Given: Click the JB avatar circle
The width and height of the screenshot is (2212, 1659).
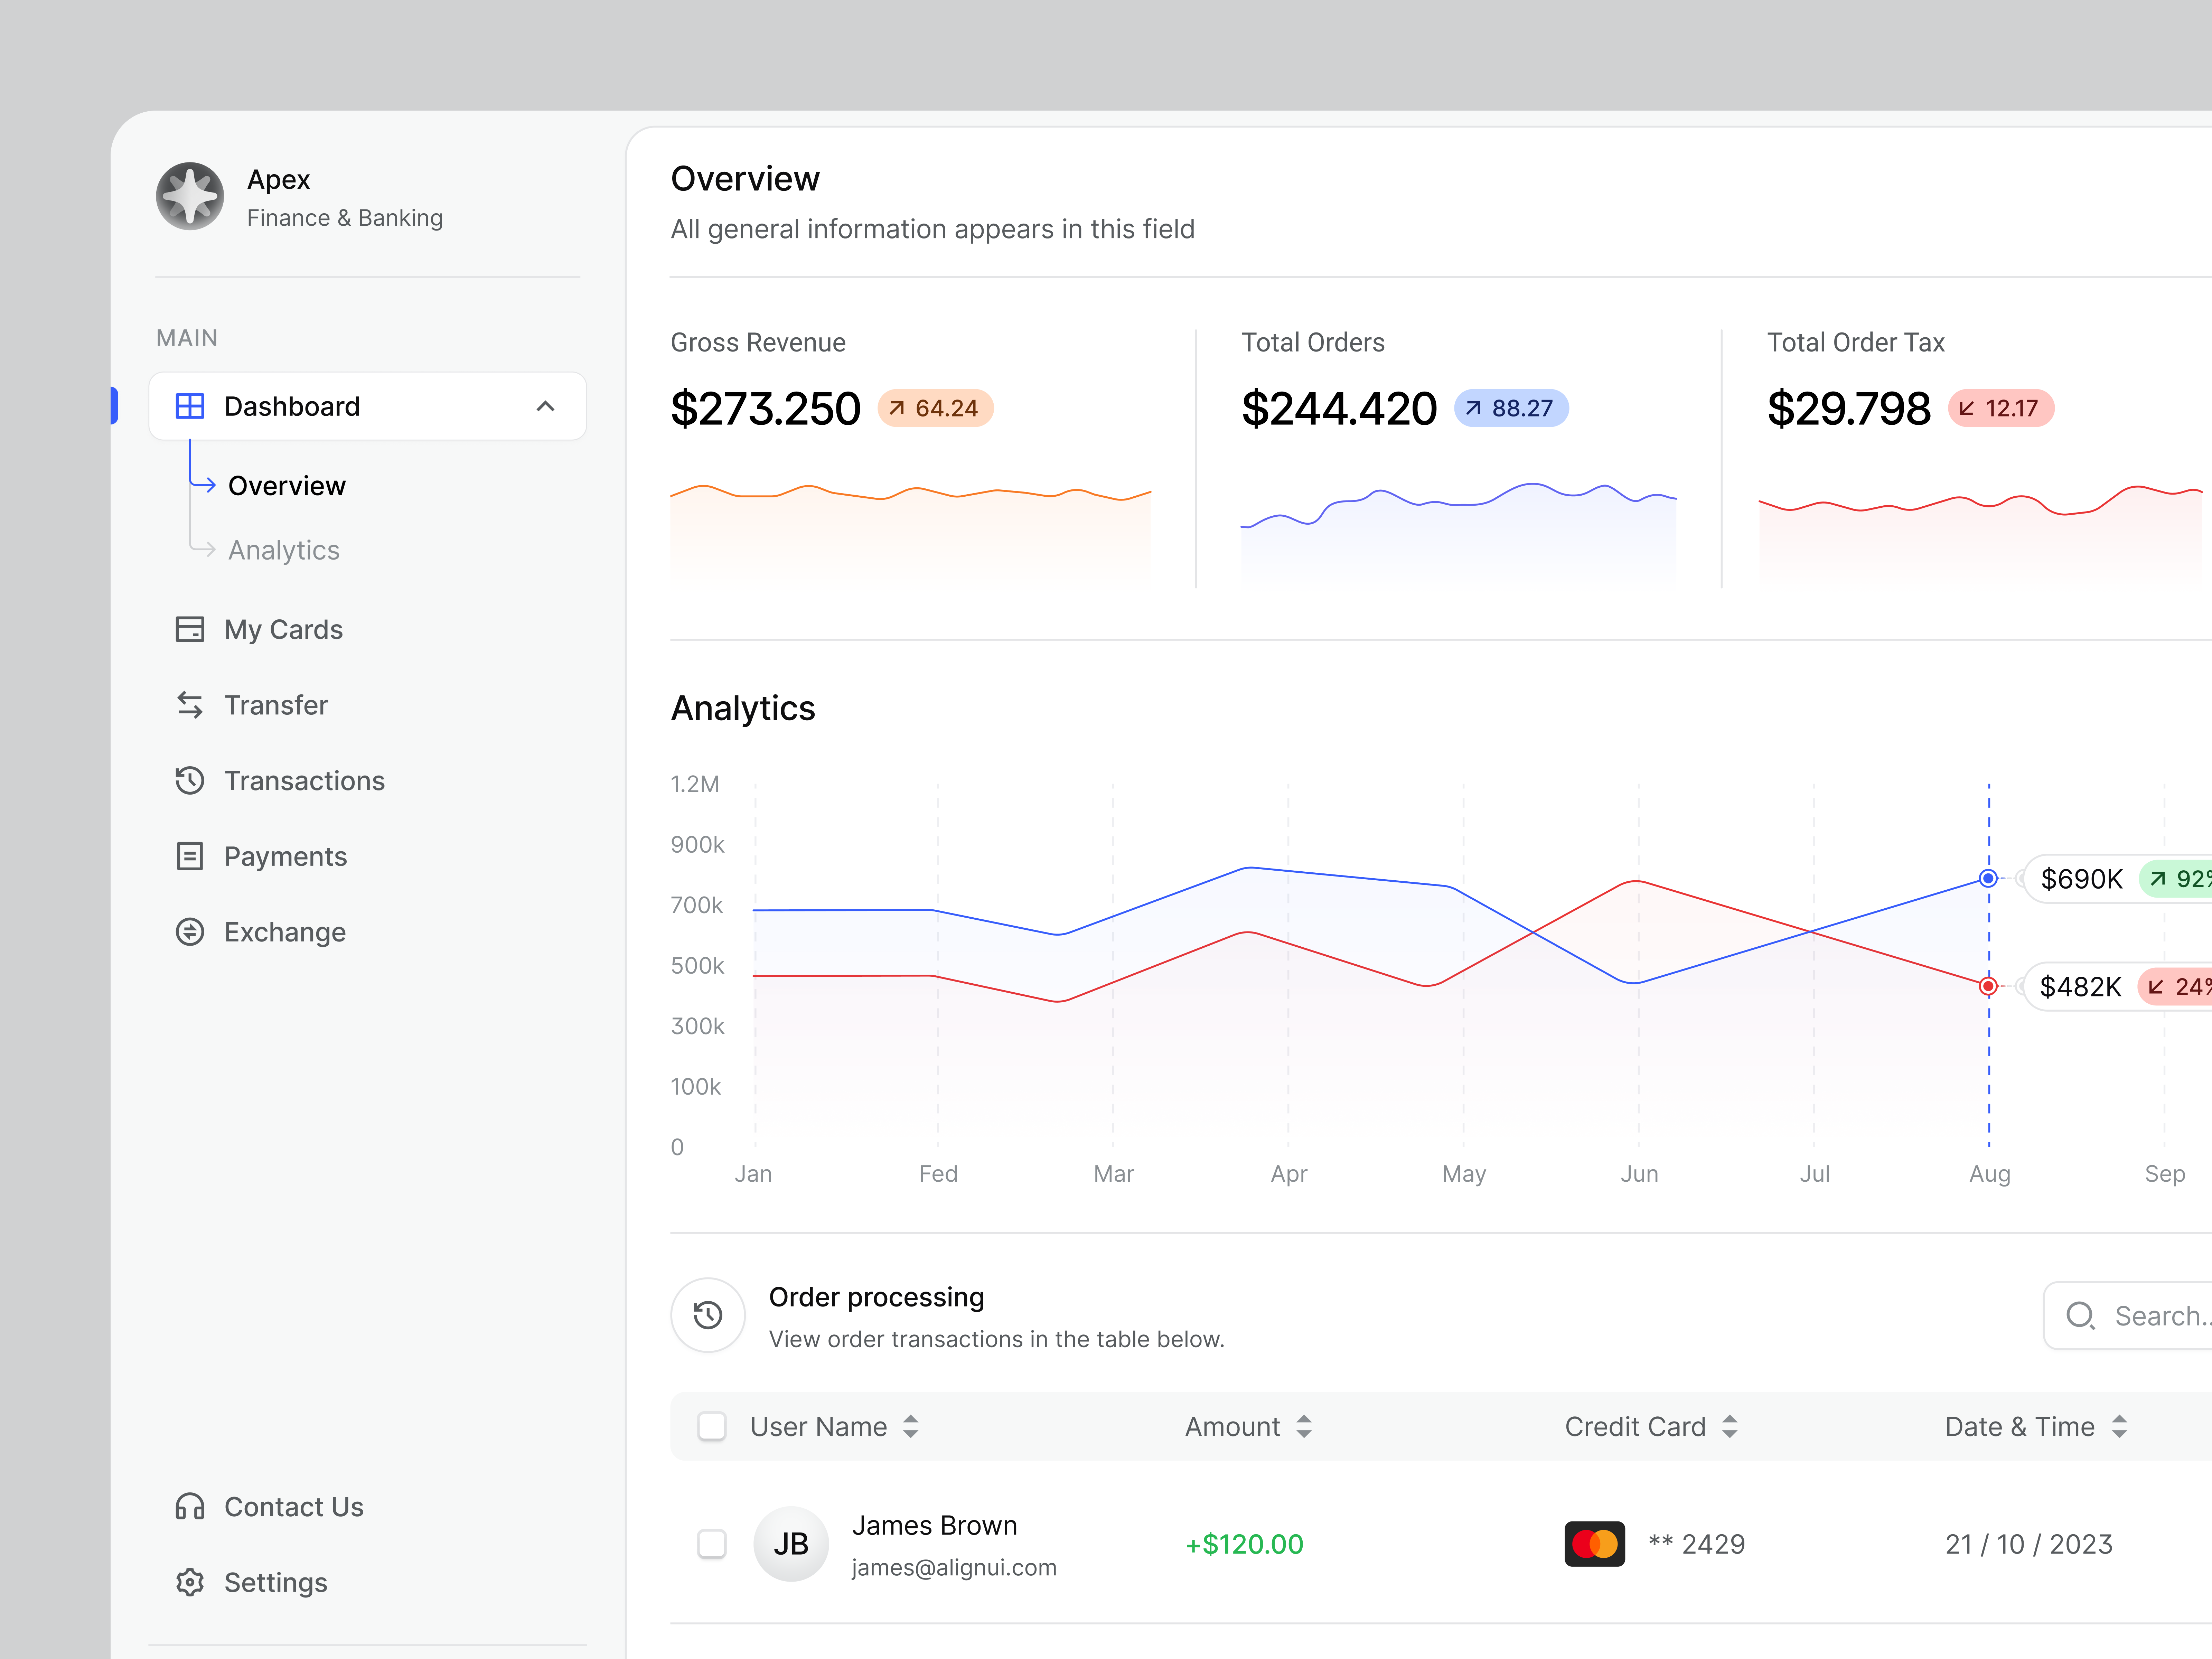Looking at the screenshot, I should coord(791,1544).
